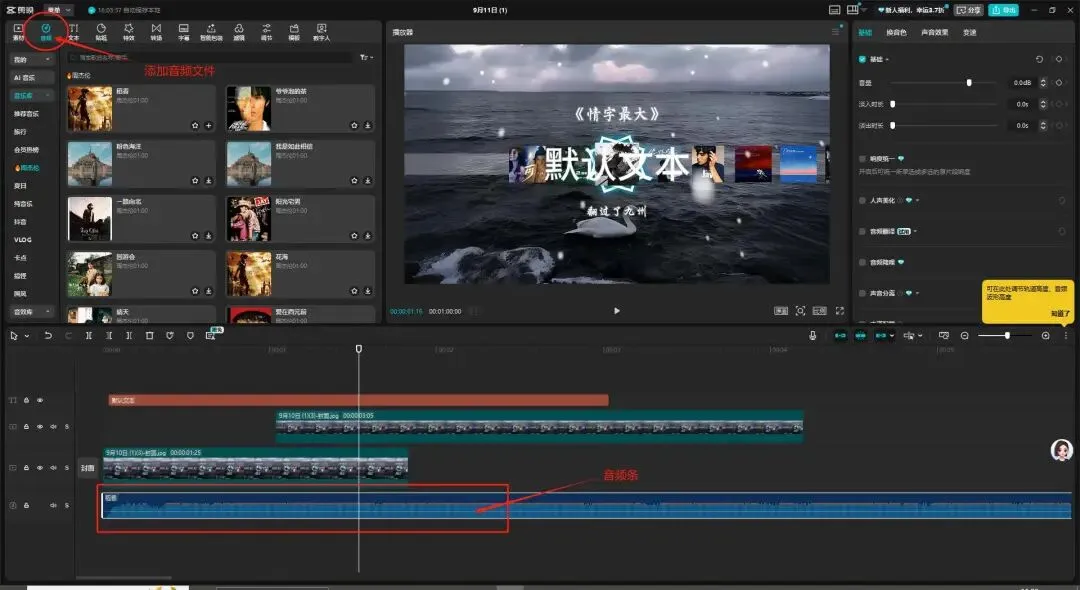Click fullscreen icon in the player
This screenshot has width=1080, height=590.
tap(838, 311)
